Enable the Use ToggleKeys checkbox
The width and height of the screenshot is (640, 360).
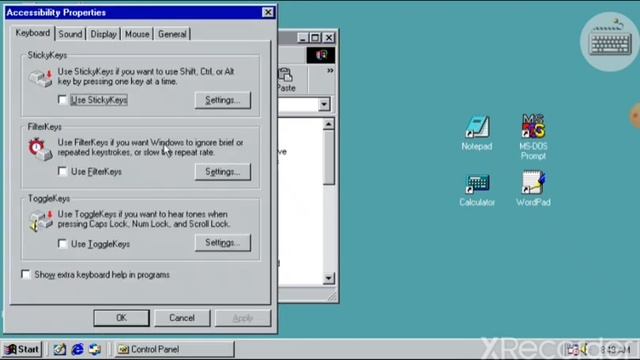pos(62,244)
